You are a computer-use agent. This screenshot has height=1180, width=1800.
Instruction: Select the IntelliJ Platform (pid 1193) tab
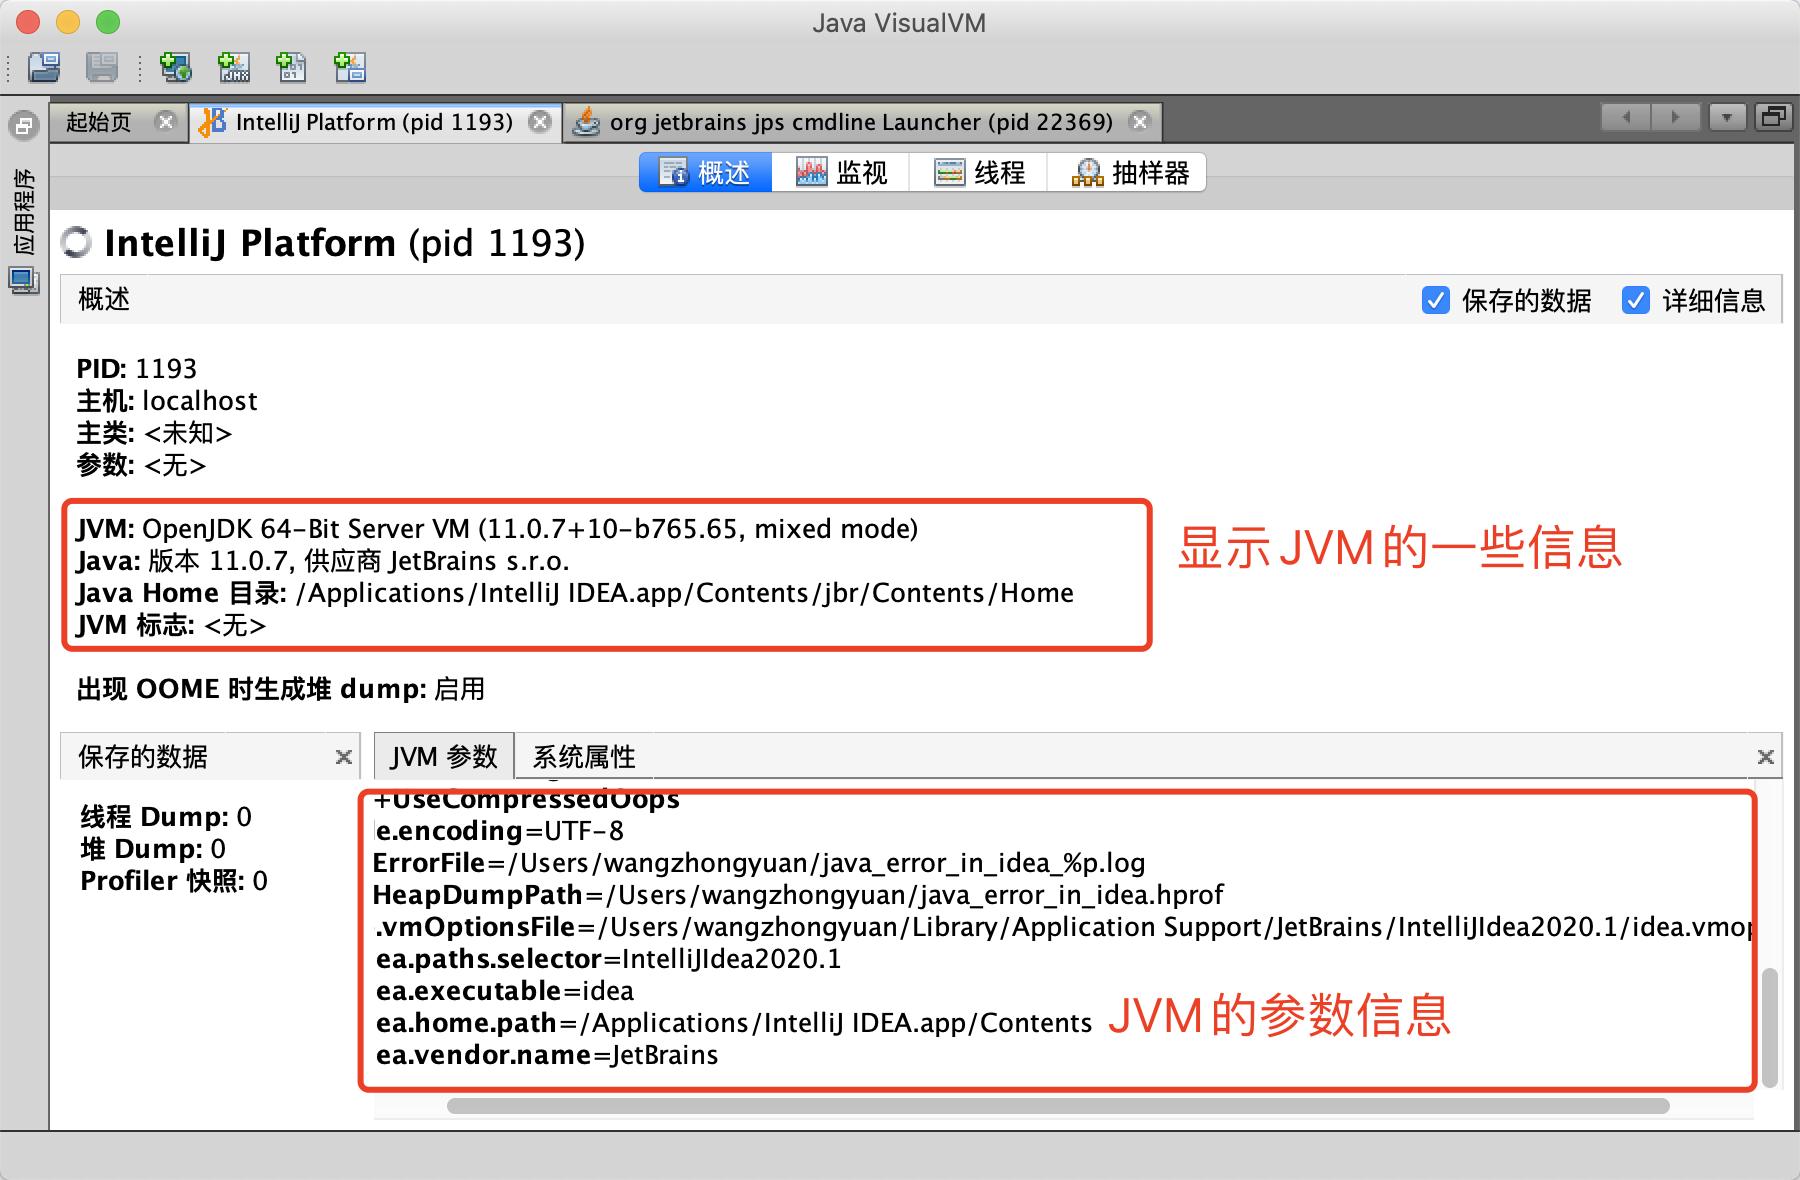(374, 122)
